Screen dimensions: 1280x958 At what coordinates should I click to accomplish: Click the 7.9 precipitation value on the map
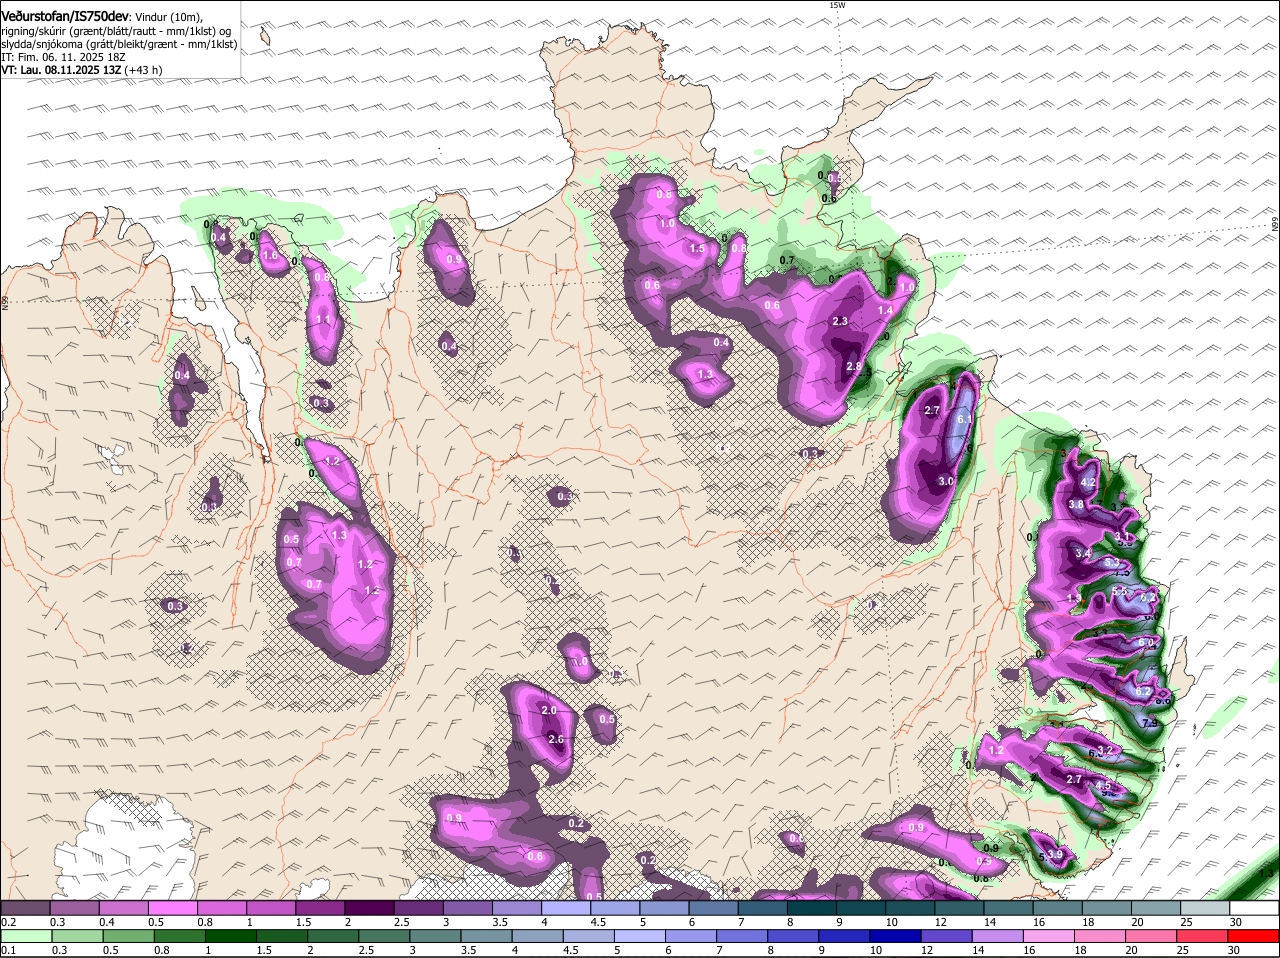coord(1149,723)
